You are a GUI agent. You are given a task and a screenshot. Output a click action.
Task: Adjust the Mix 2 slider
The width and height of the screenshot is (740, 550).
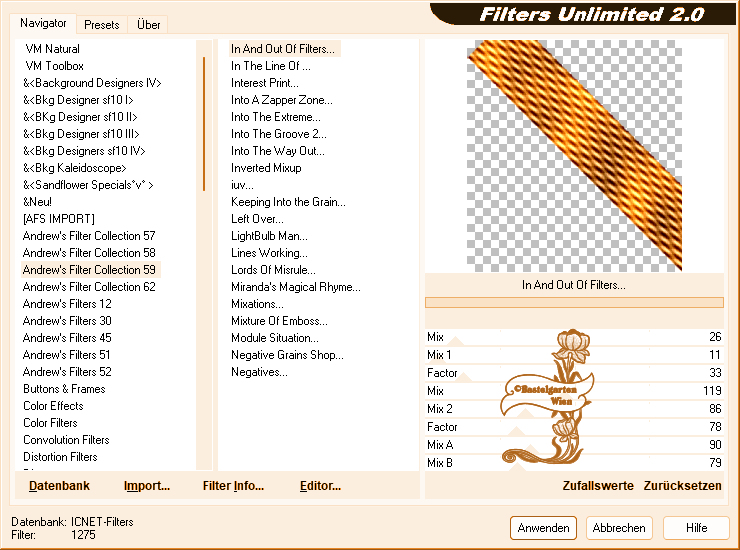pyautogui.click(x=574, y=409)
